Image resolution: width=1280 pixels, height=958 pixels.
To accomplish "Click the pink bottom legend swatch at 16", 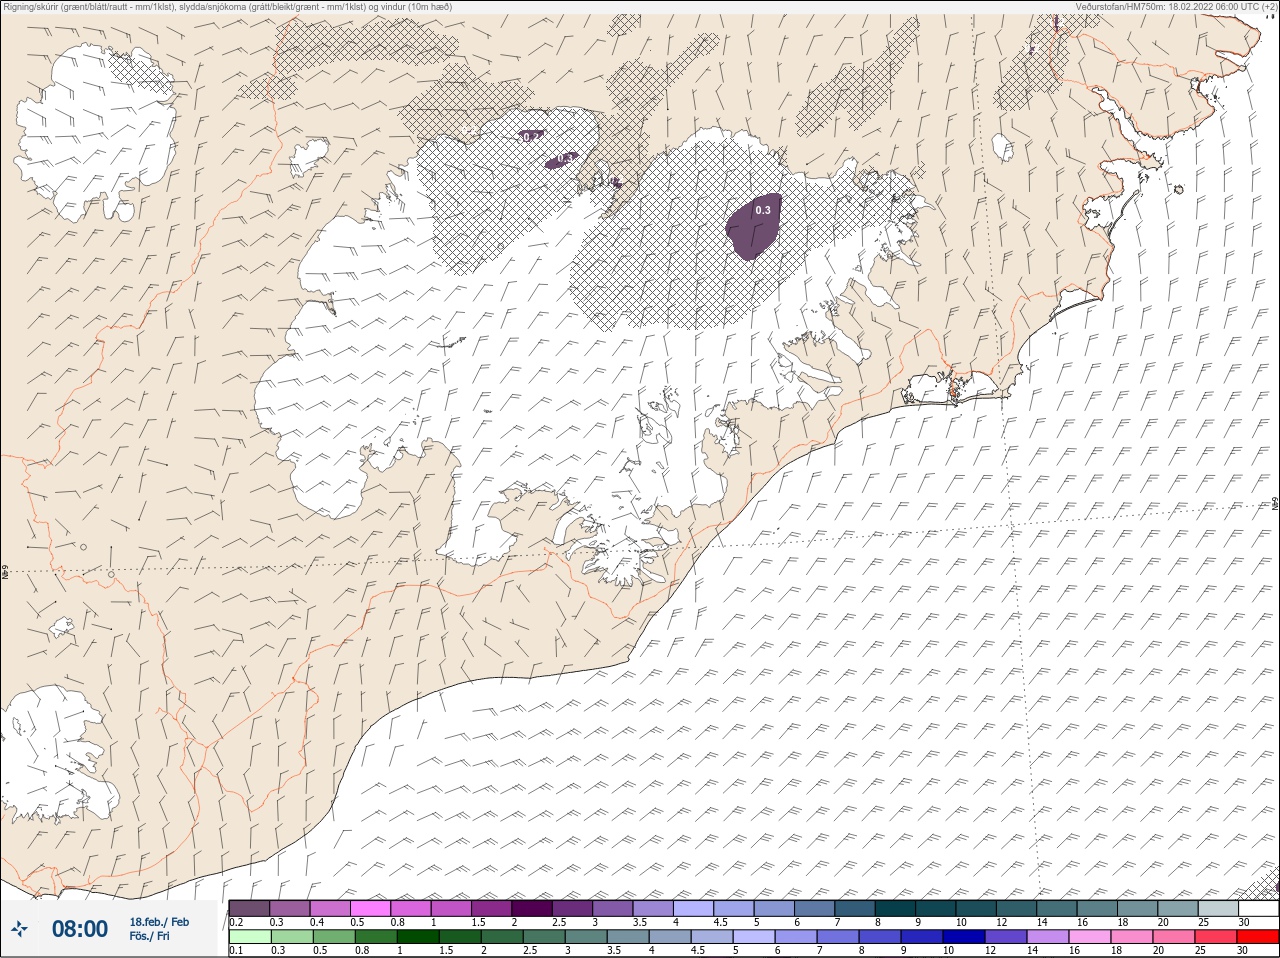I will pyautogui.click(x=1089, y=937).
